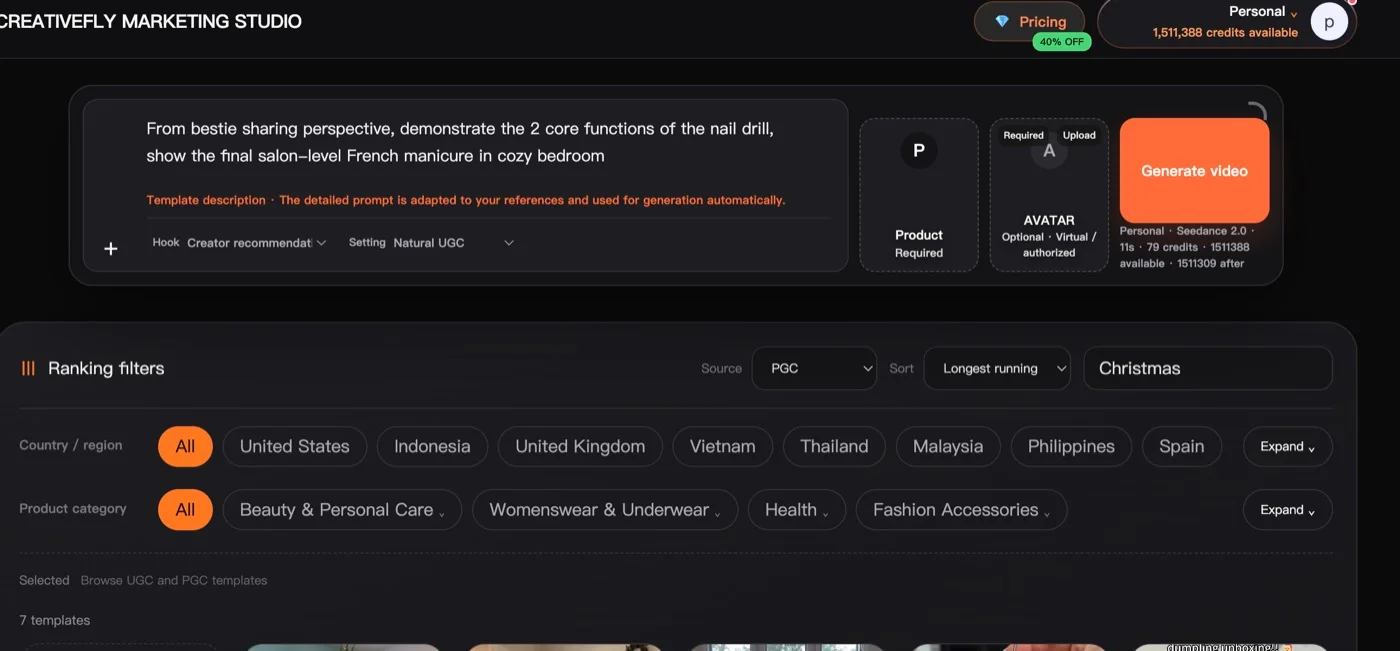Filter by Malaysia
This screenshot has height=651, width=1400.
[x=948, y=446]
